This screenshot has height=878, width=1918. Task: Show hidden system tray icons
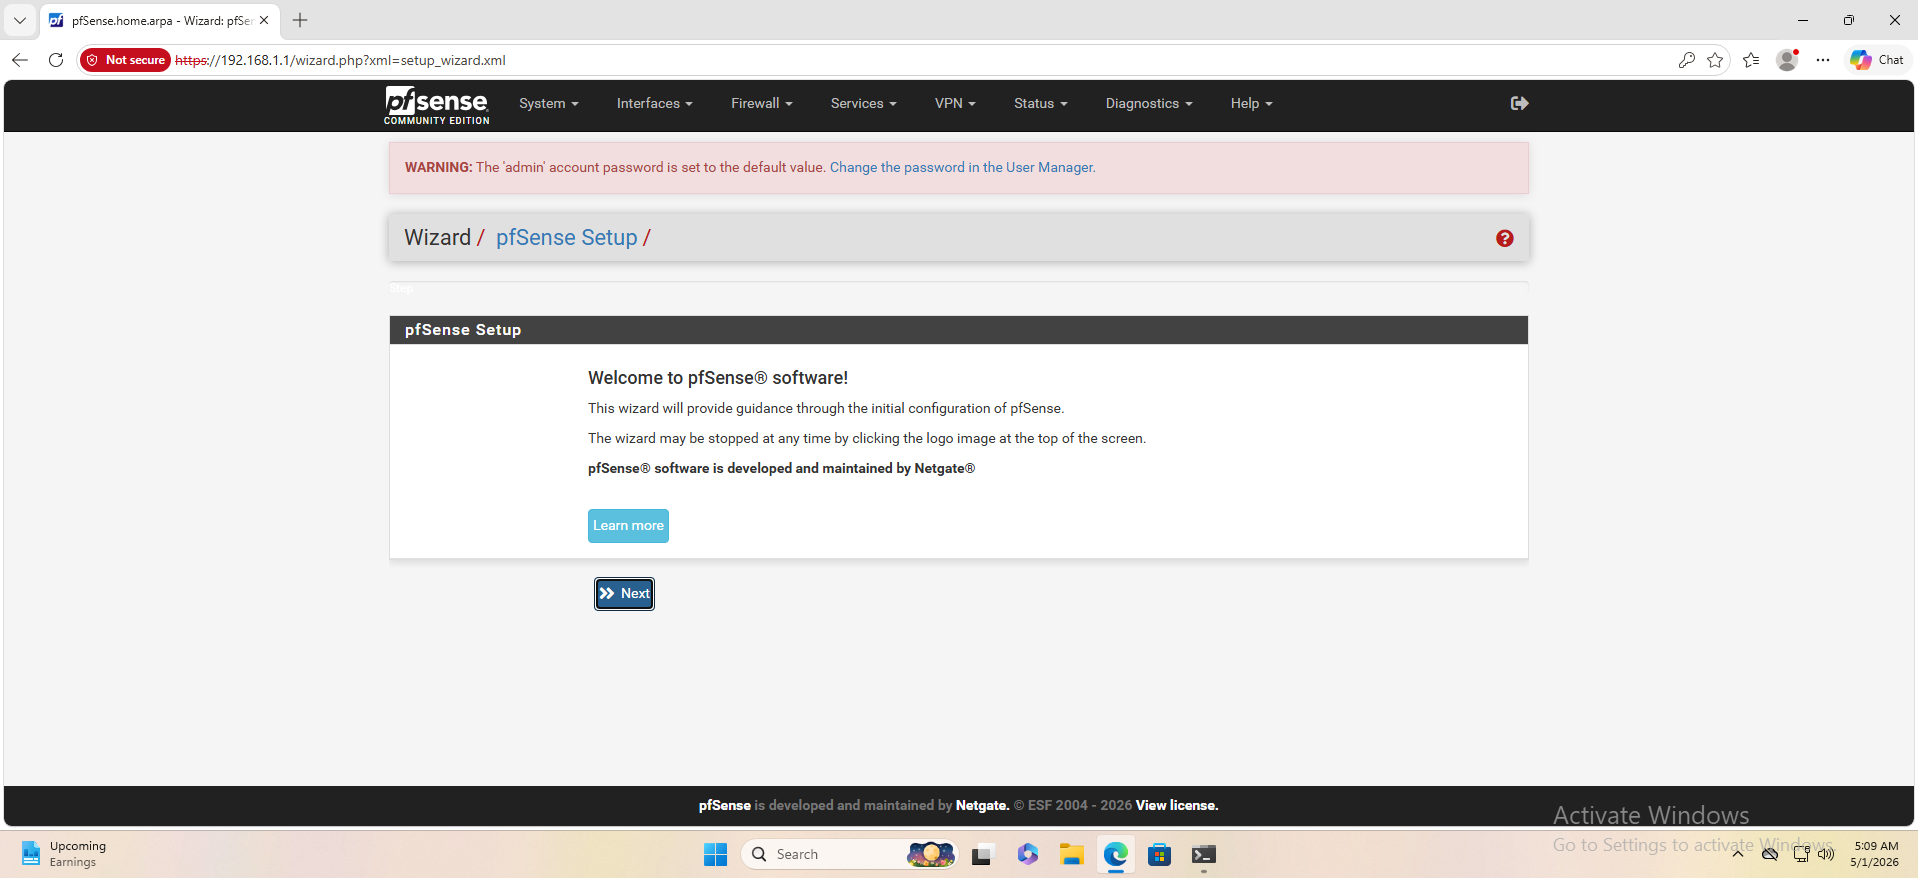[1738, 854]
